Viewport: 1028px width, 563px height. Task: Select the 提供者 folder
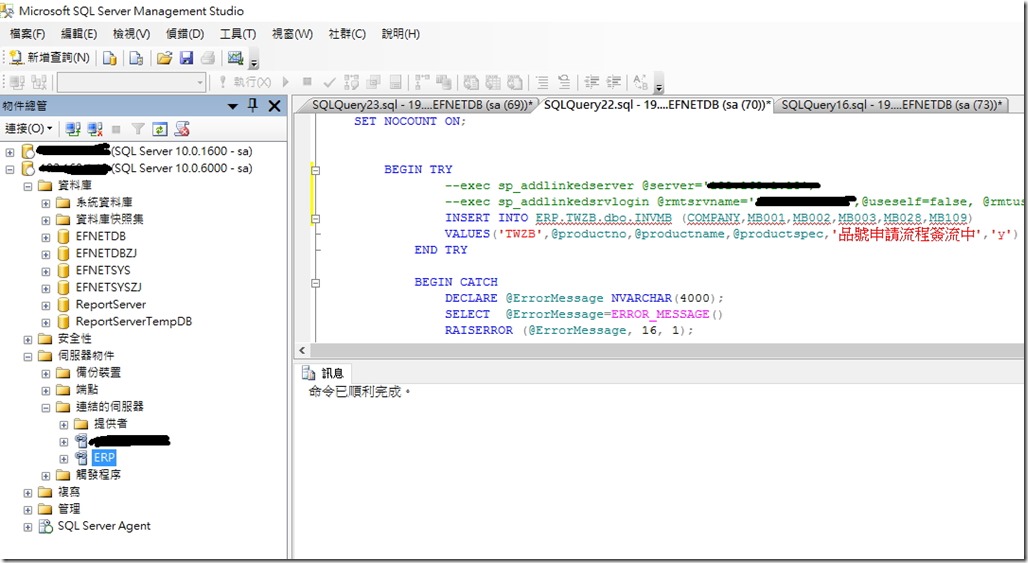tap(110, 423)
